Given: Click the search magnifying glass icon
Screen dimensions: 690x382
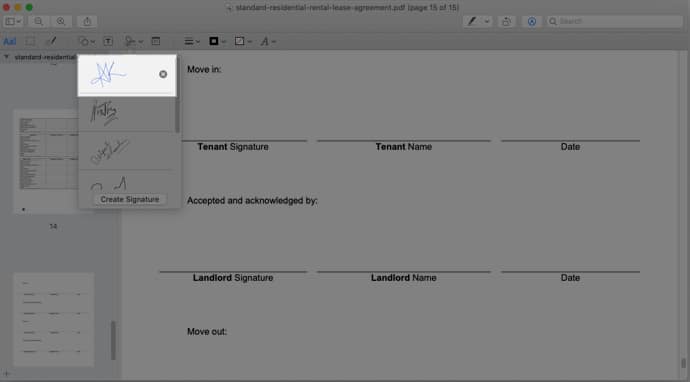Looking at the screenshot, I should [553, 21].
